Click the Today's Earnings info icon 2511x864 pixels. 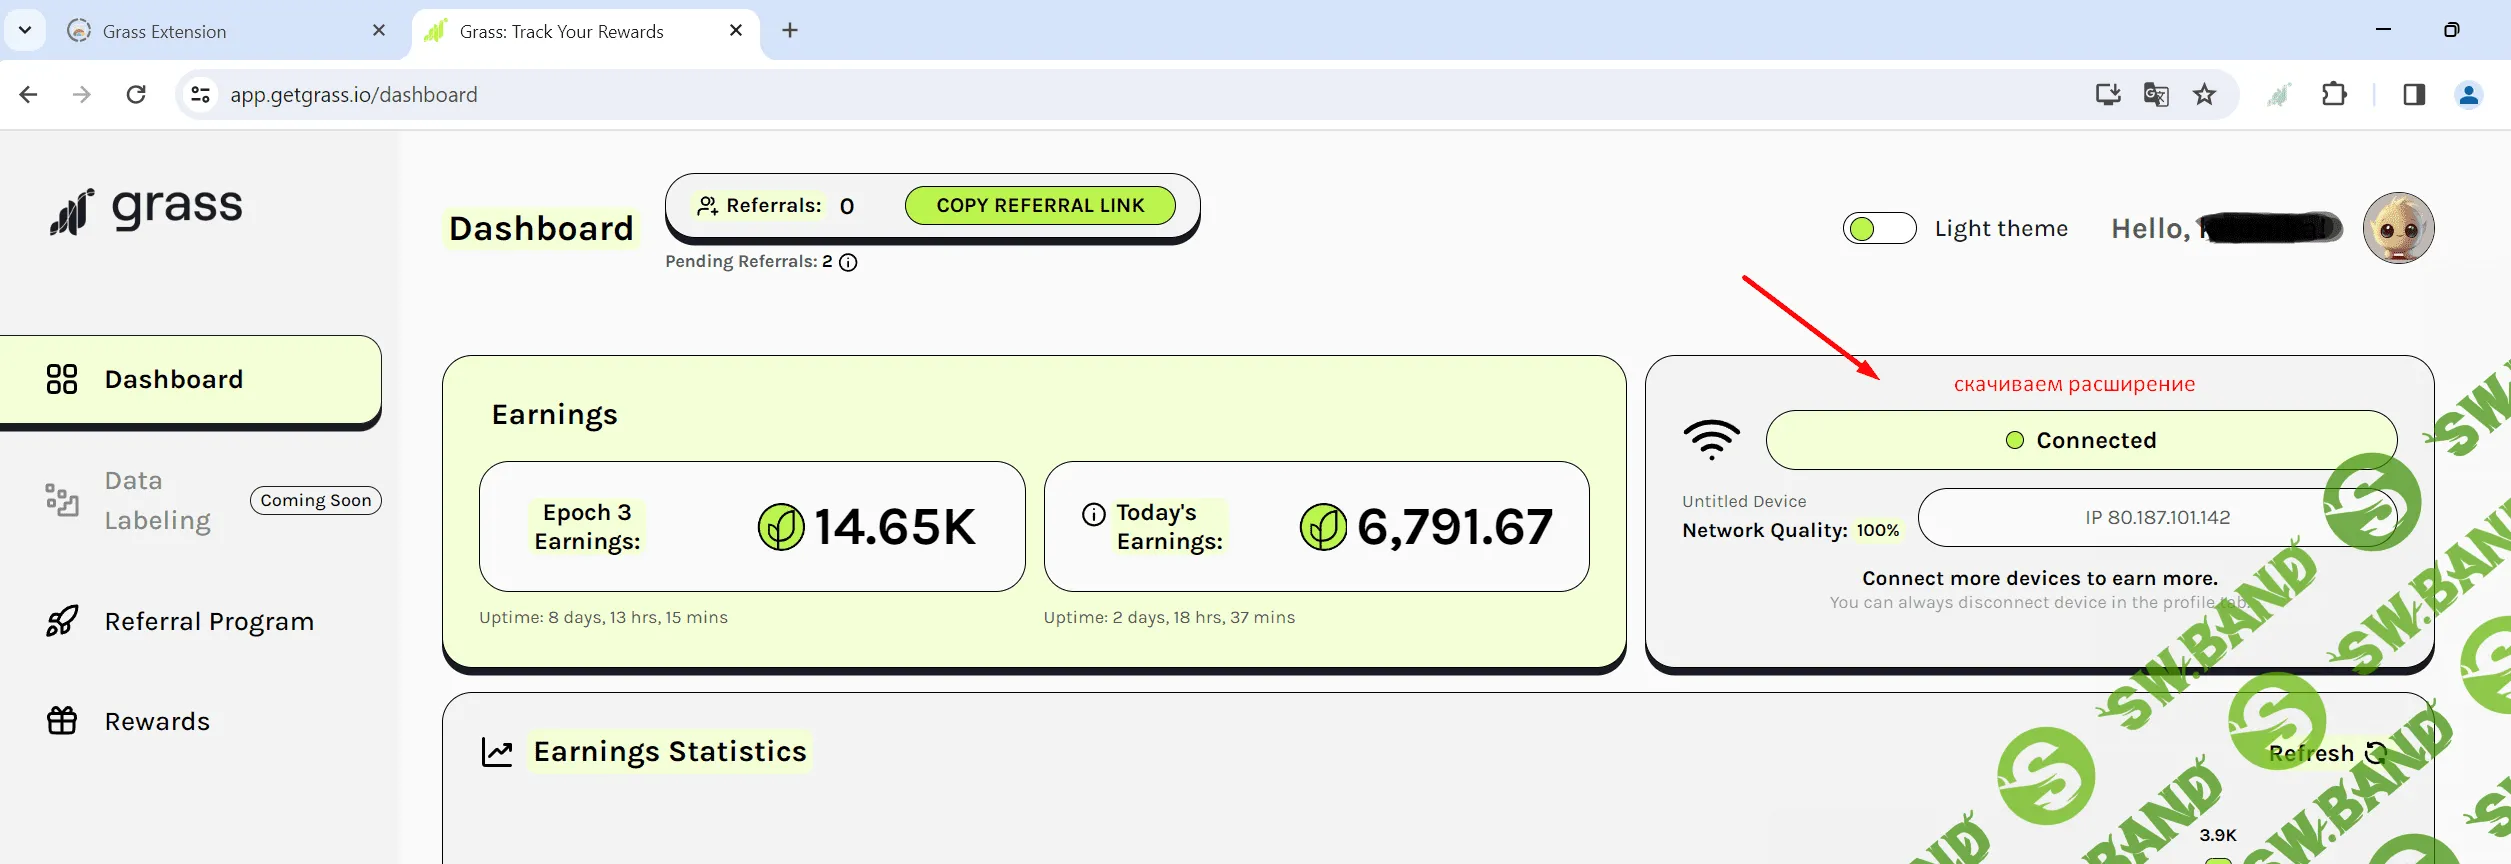point(1094,514)
